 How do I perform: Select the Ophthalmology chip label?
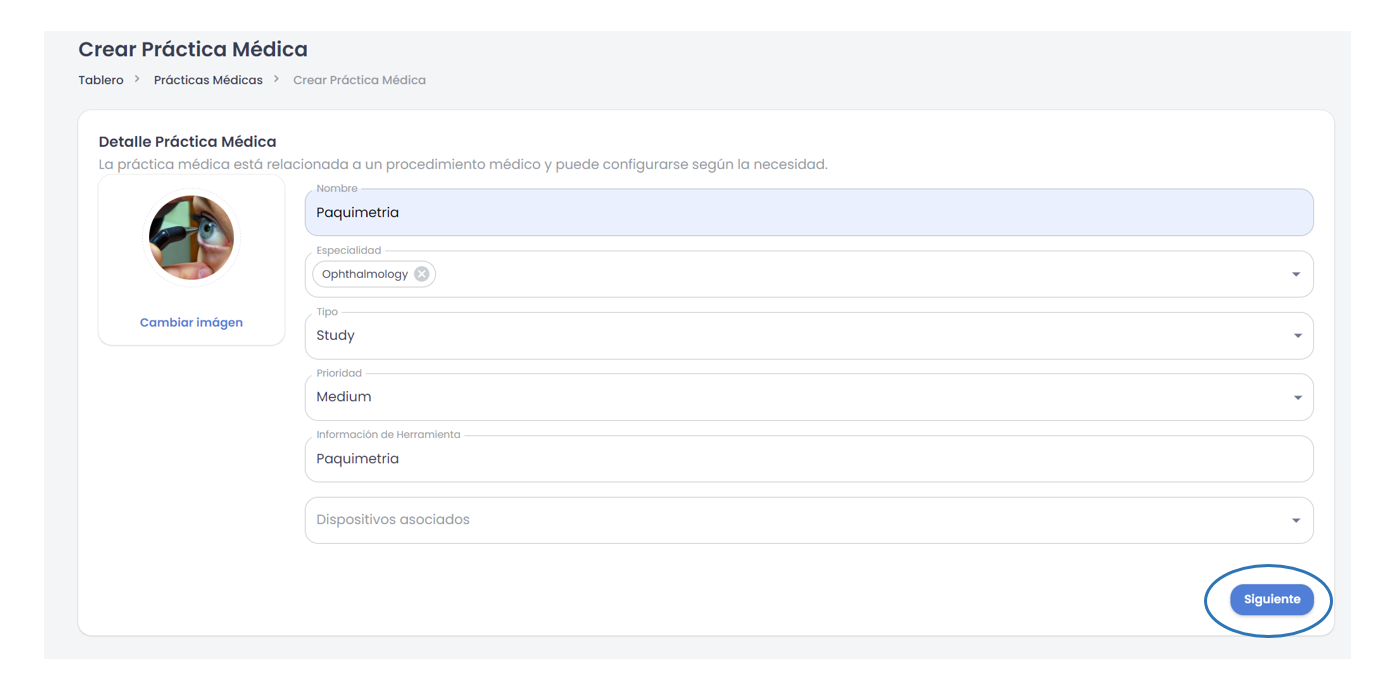[365, 274]
